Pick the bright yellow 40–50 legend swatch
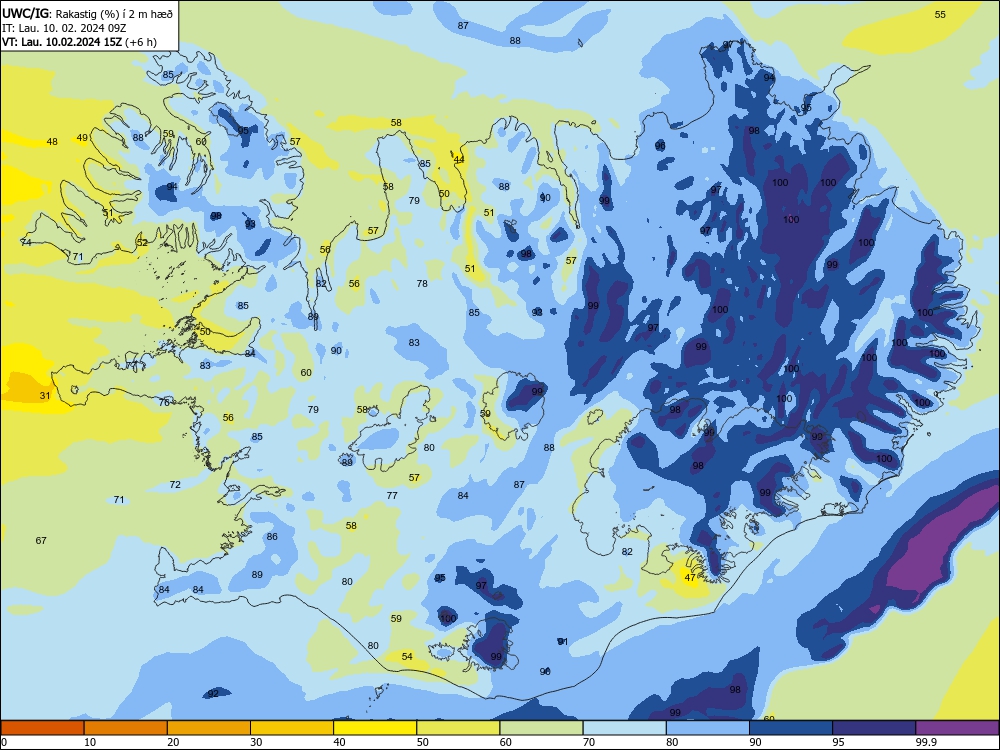Screen dimensions: 1000x750 coord(375,728)
